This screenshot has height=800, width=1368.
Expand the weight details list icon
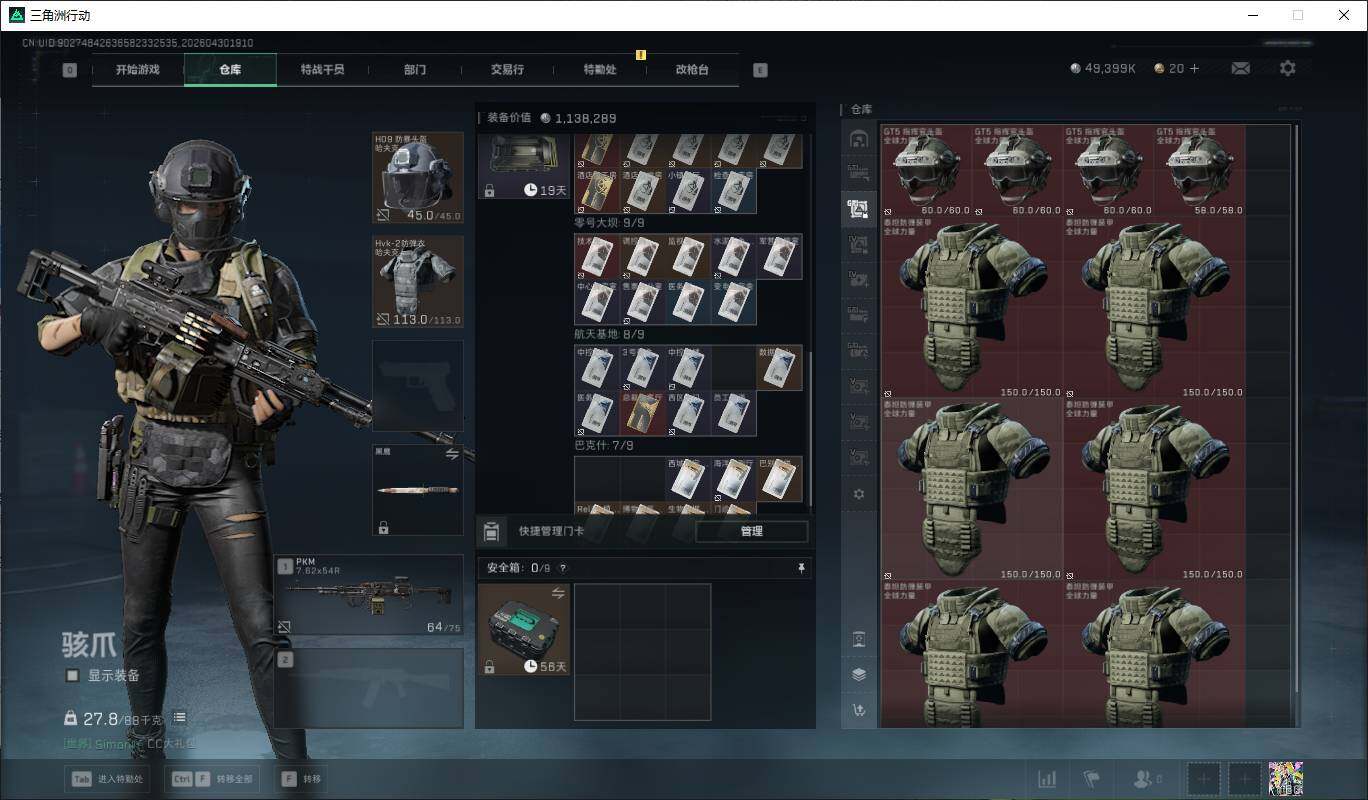(180, 718)
